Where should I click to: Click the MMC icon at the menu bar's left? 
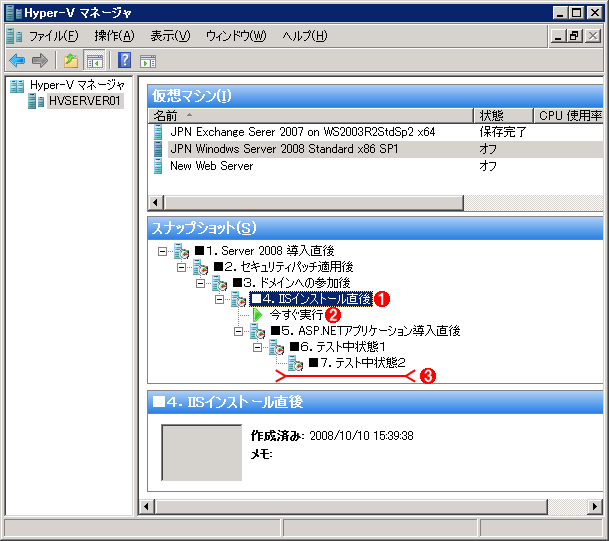point(14,36)
